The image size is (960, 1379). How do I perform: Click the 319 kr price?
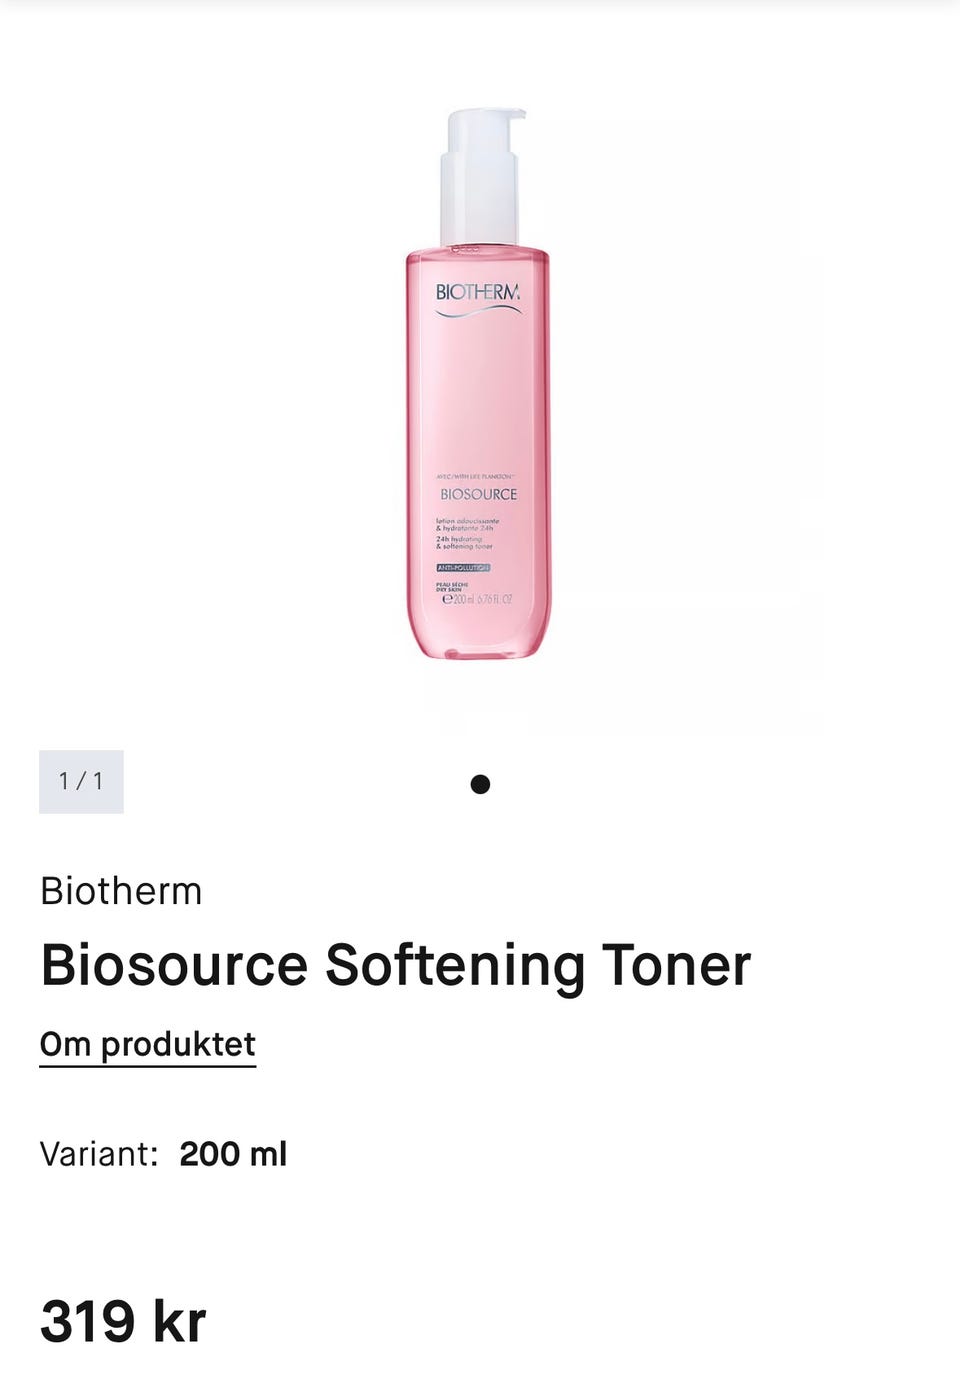pyautogui.click(x=123, y=1321)
